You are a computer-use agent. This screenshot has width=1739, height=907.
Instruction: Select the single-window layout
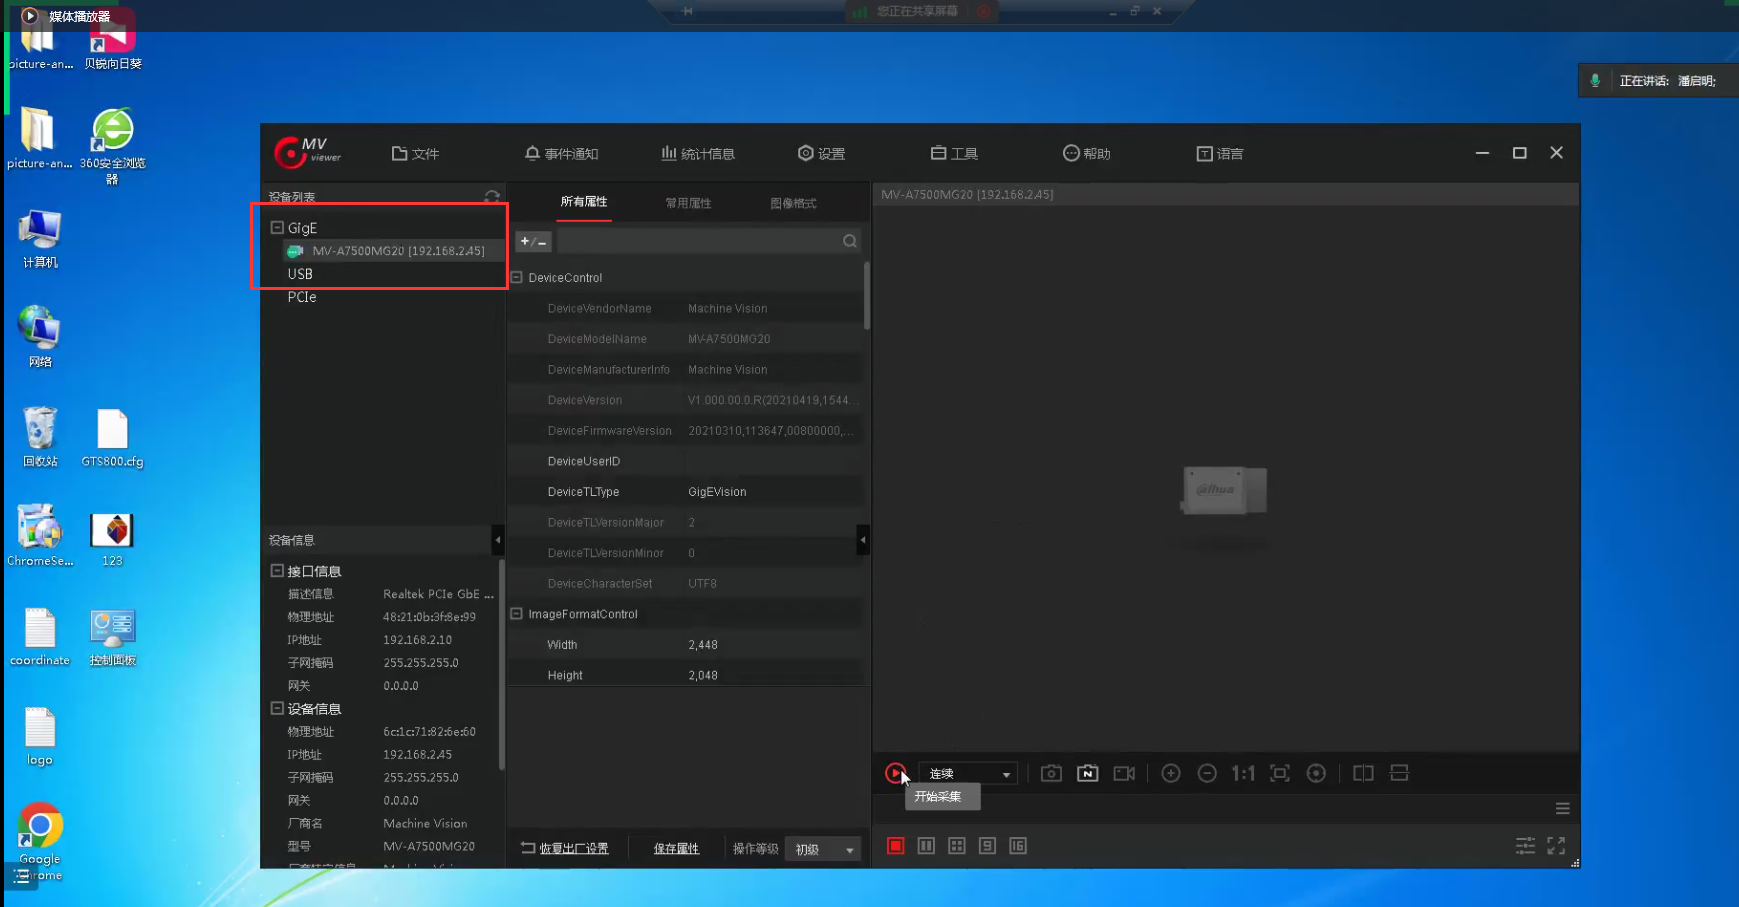coord(896,846)
